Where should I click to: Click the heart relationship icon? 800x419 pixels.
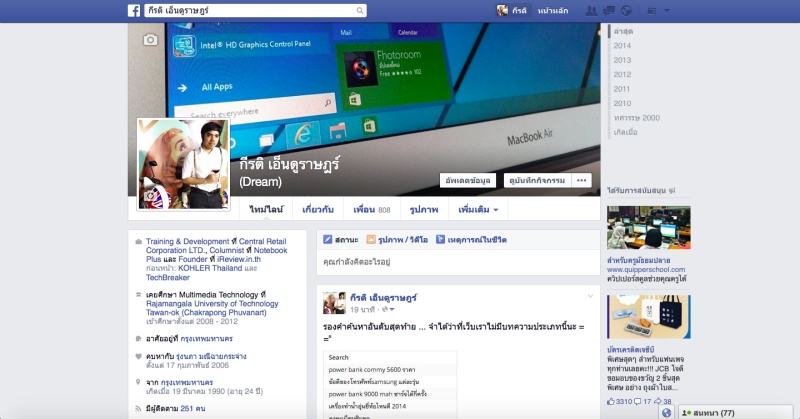click(138, 356)
